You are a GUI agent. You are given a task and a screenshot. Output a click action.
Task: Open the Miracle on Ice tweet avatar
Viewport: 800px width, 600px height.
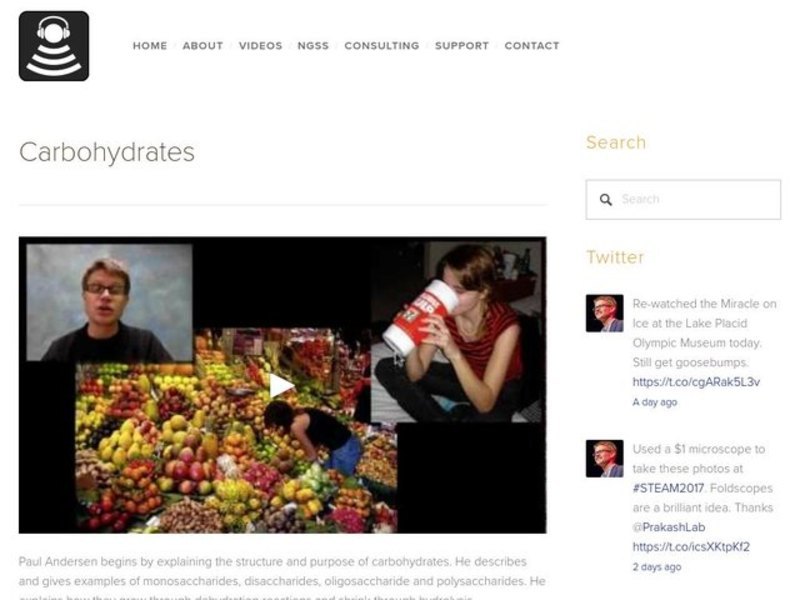pyautogui.click(x=605, y=313)
